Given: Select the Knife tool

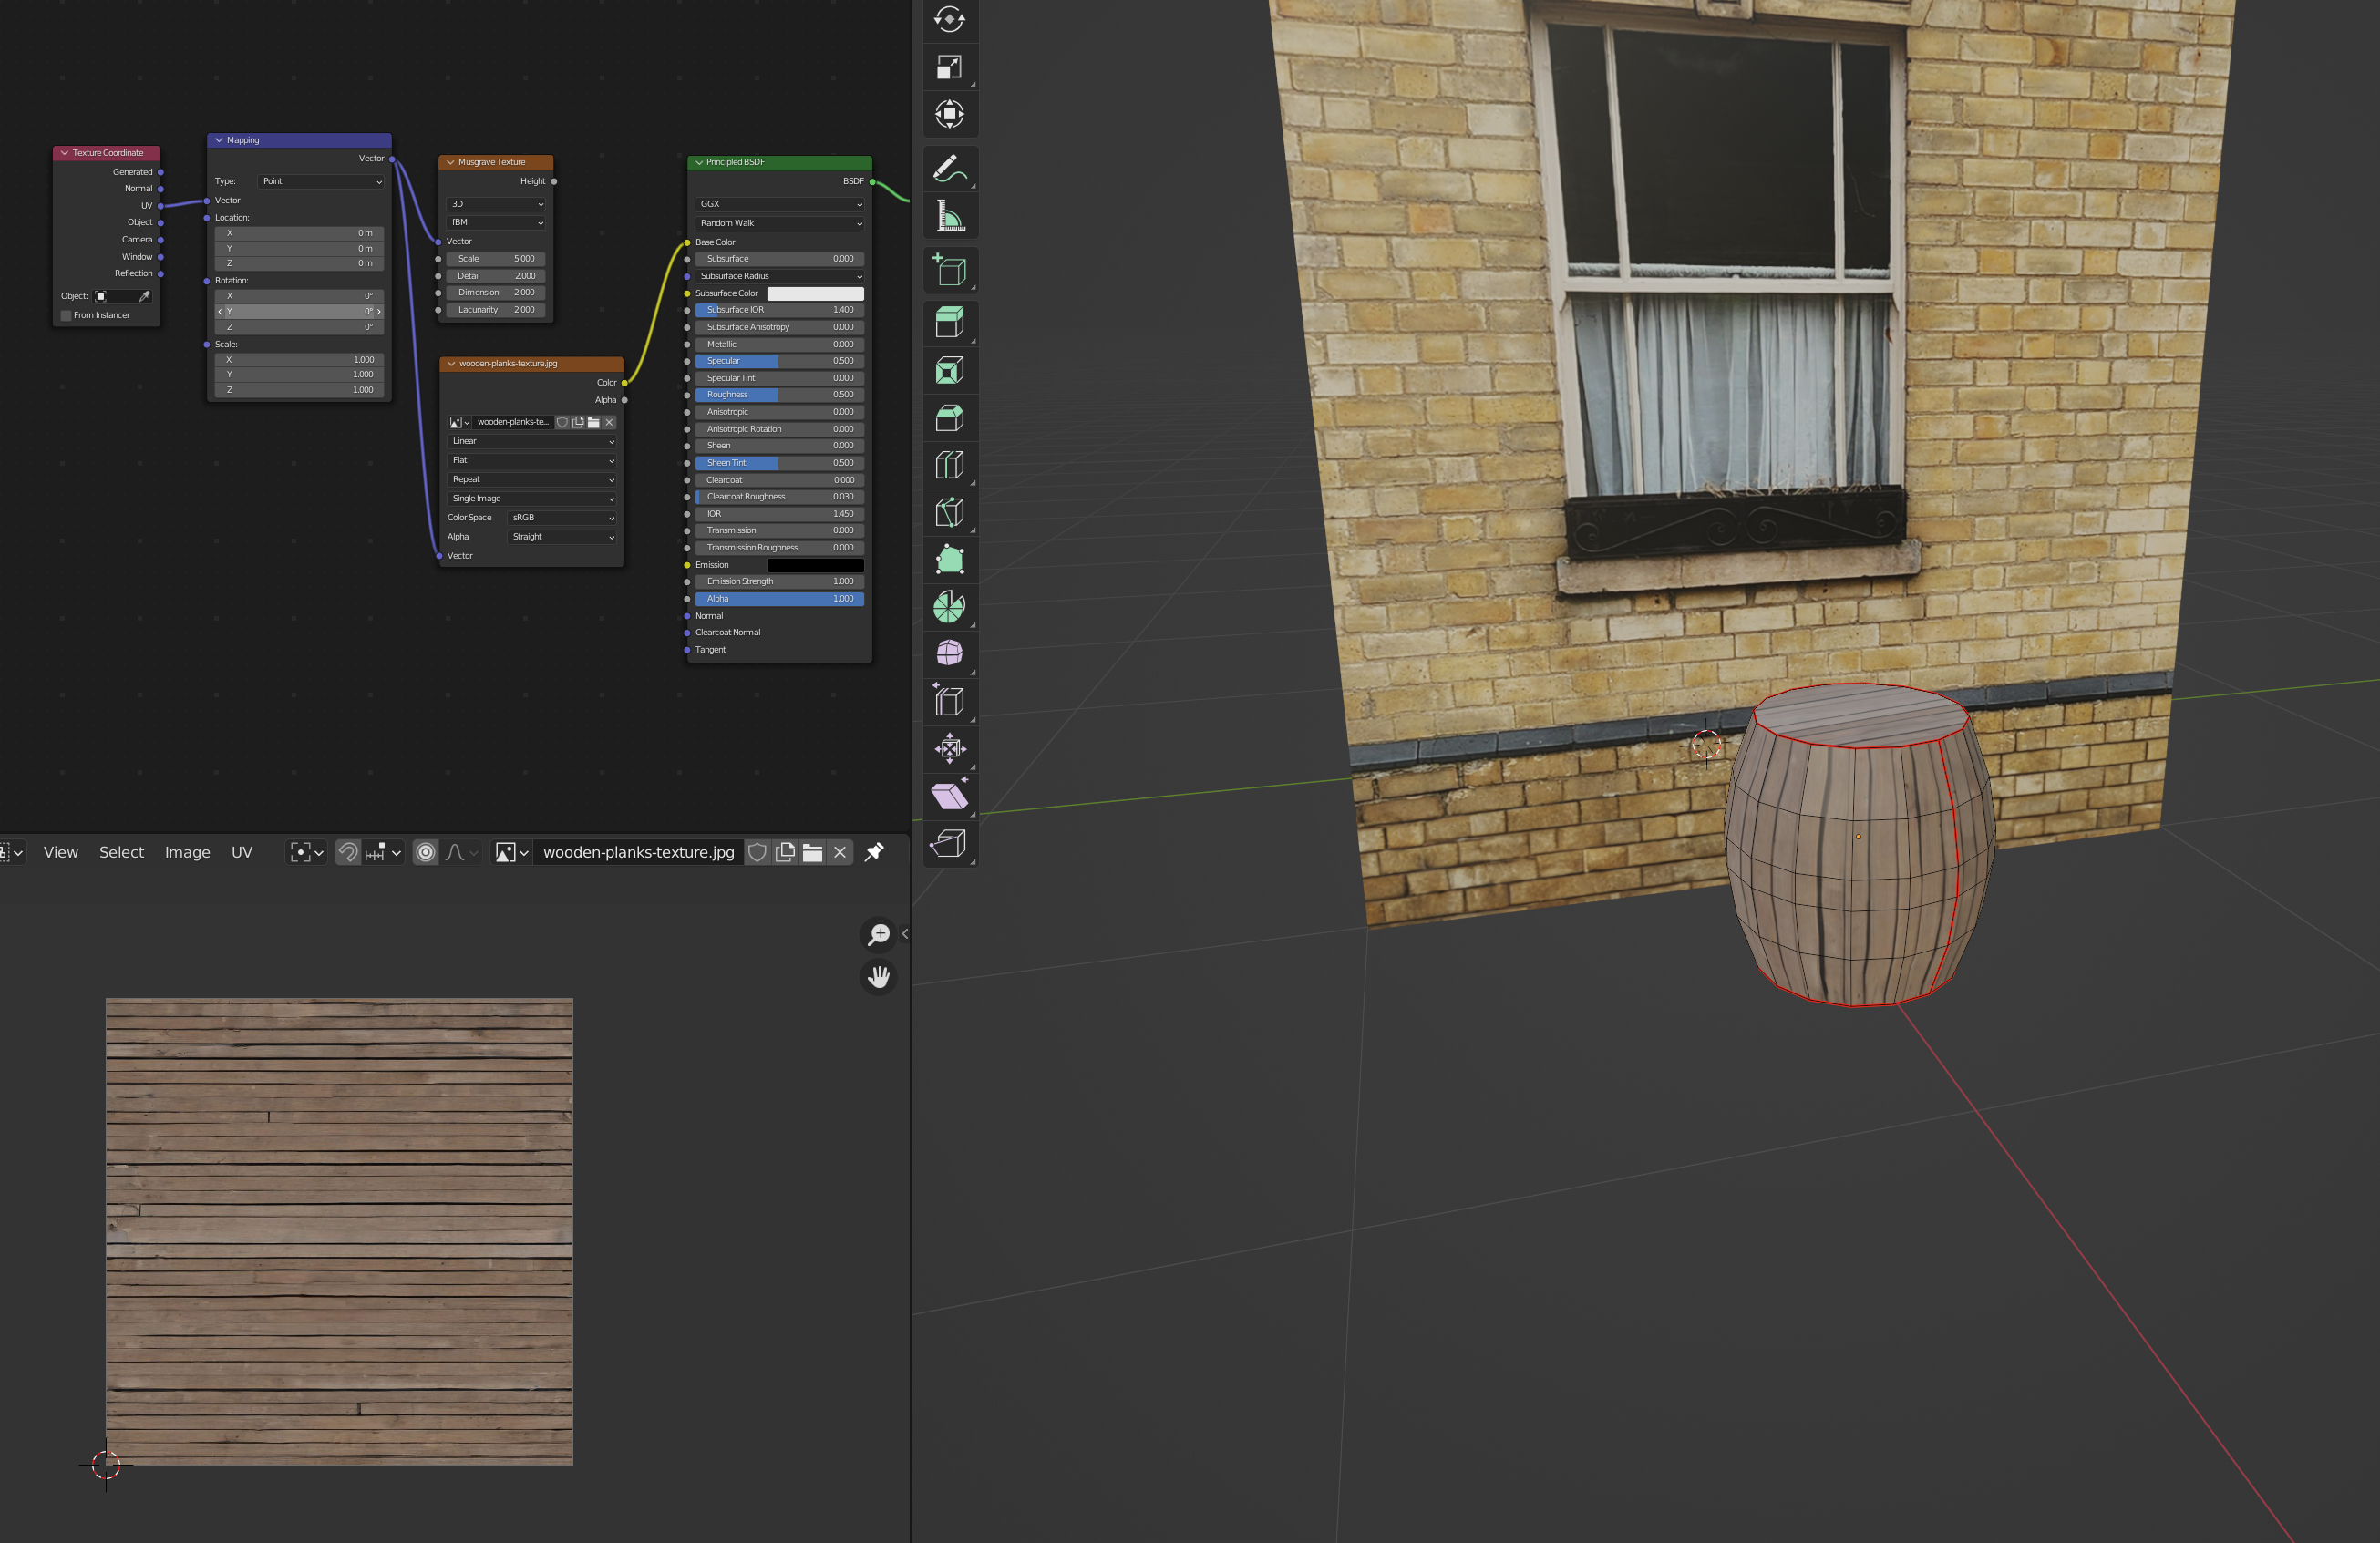Looking at the screenshot, I should click(x=949, y=512).
